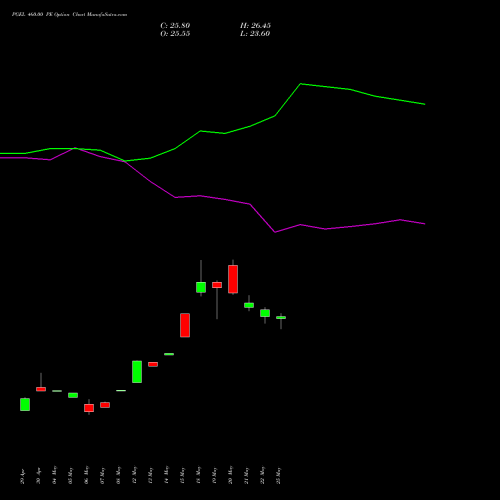The height and width of the screenshot is (500, 500).
Task: Click the 15 May date axis label
Action: tap(182, 475)
